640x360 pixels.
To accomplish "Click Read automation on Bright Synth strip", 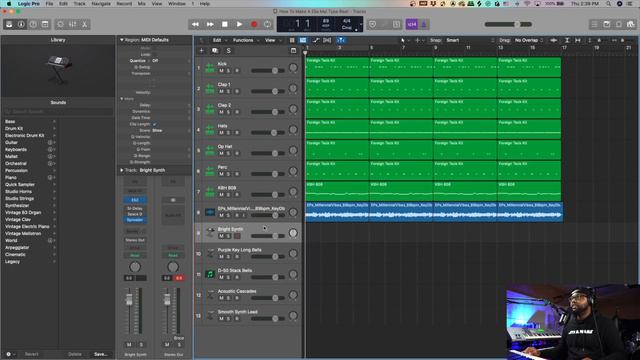I will pyautogui.click(x=135, y=256).
